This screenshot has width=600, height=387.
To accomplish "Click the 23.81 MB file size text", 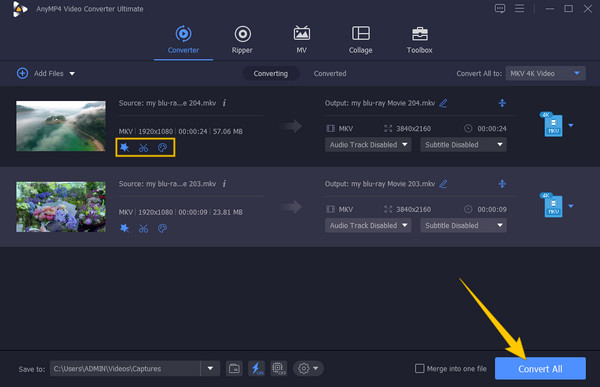I will coord(228,212).
